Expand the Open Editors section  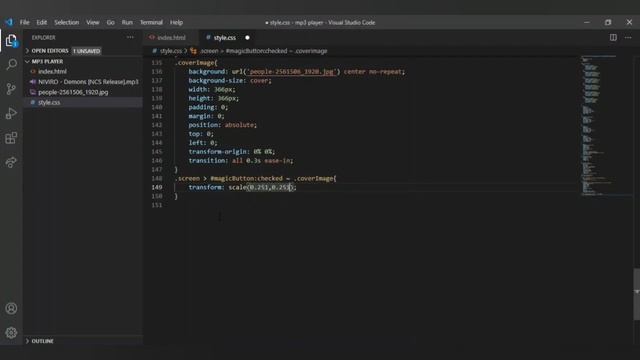[27, 51]
